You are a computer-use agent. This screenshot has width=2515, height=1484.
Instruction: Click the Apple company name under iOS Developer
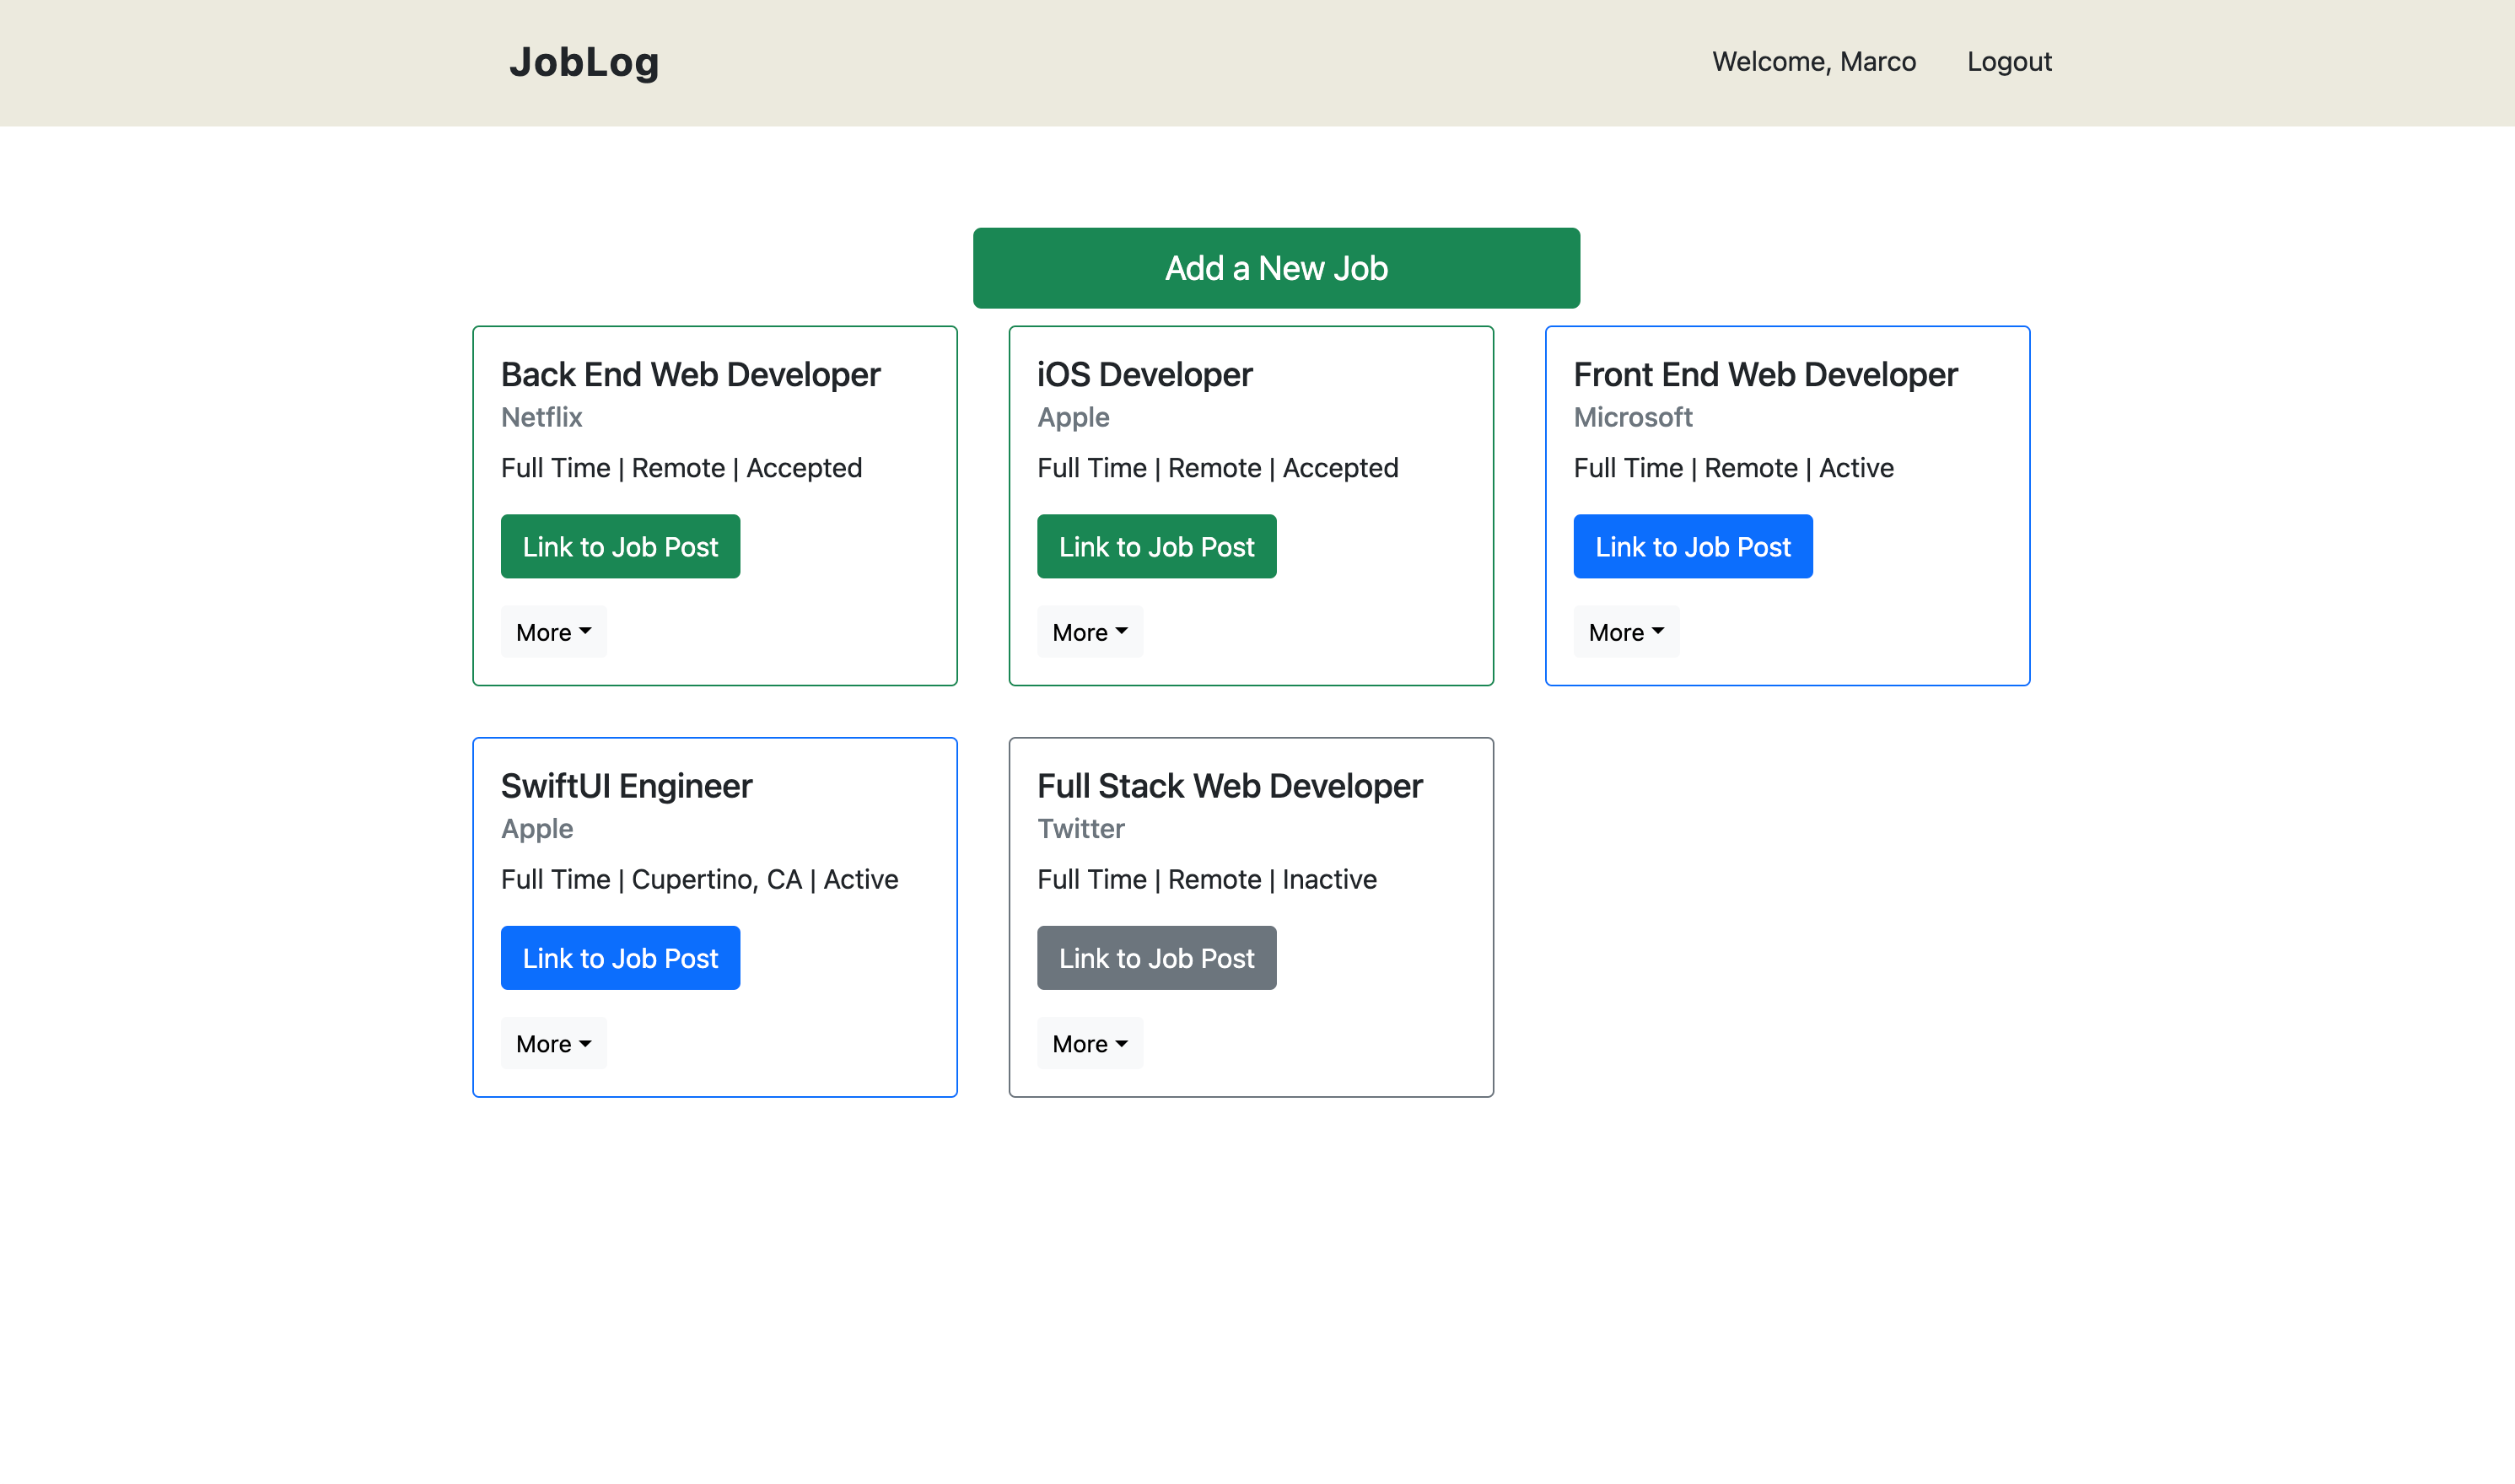pyautogui.click(x=1072, y=417)
